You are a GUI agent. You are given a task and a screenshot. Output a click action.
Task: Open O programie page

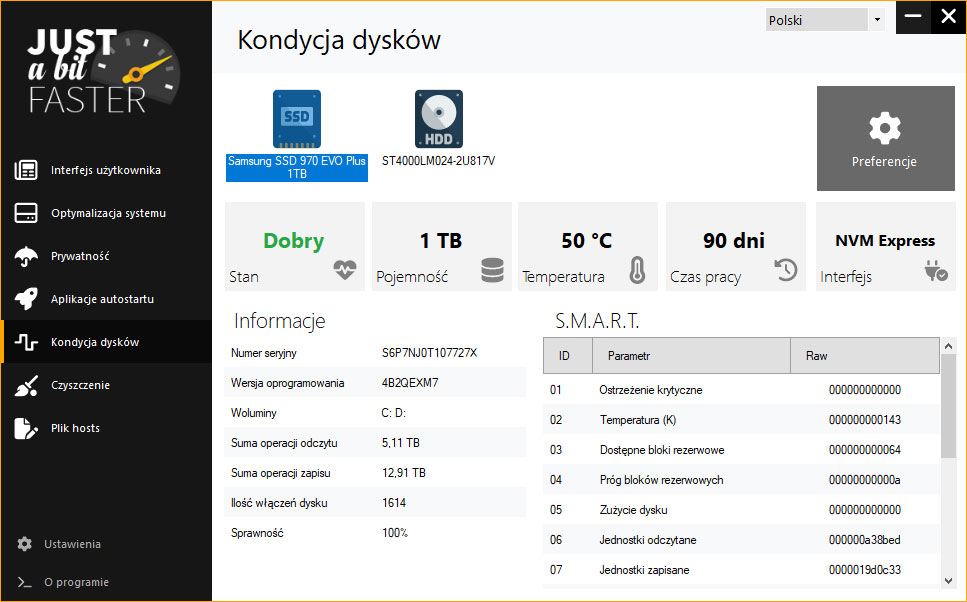point(76,582)
